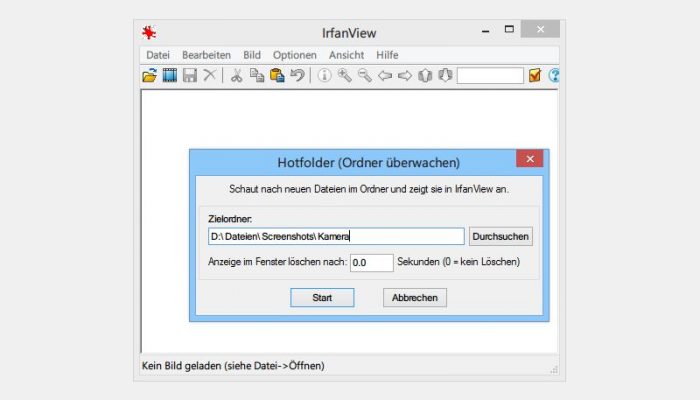This screenshot has width=700, height=400.
Task: Show image information icon
Action: click(x=325, y=75)
